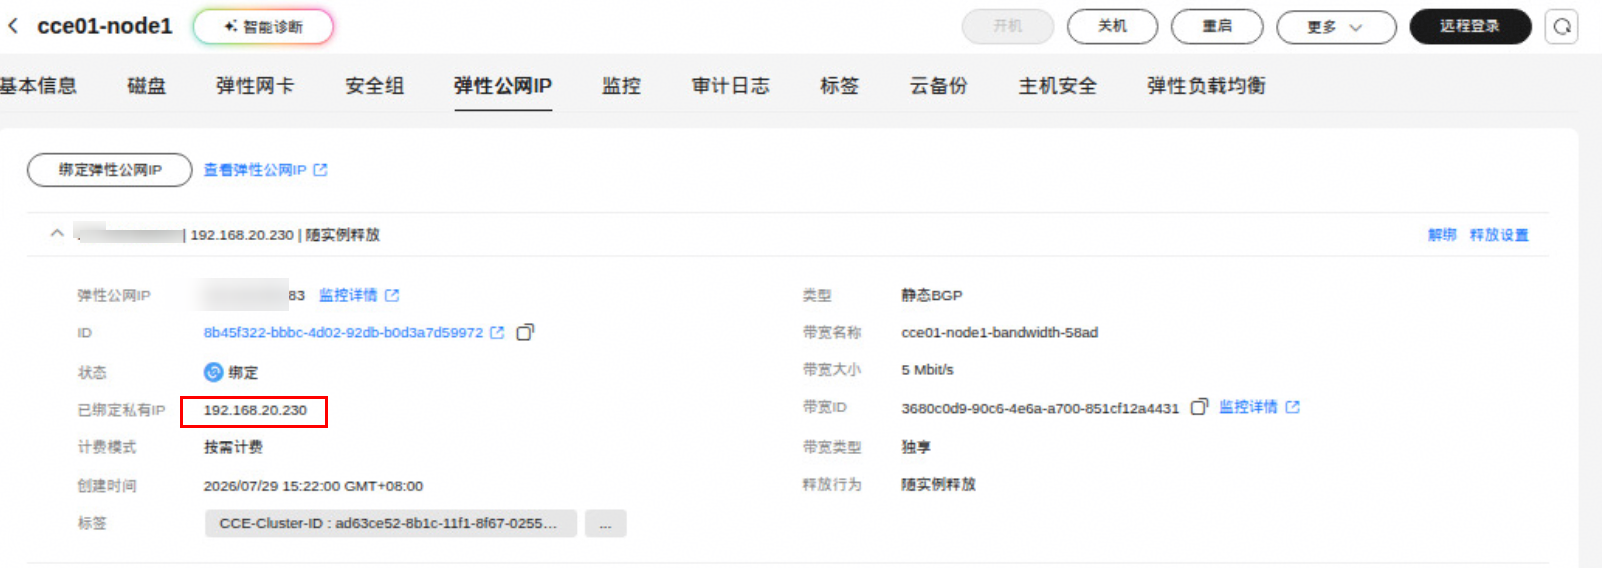This screenshot has height=568, width=1602.
Task: Click external icon after bandwidth 监控详情
Action: point(1293,407)
